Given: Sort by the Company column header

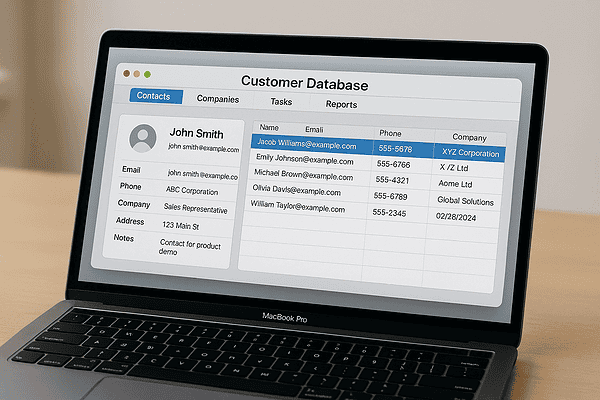Looking at the screenshot, I should point(469,137).
